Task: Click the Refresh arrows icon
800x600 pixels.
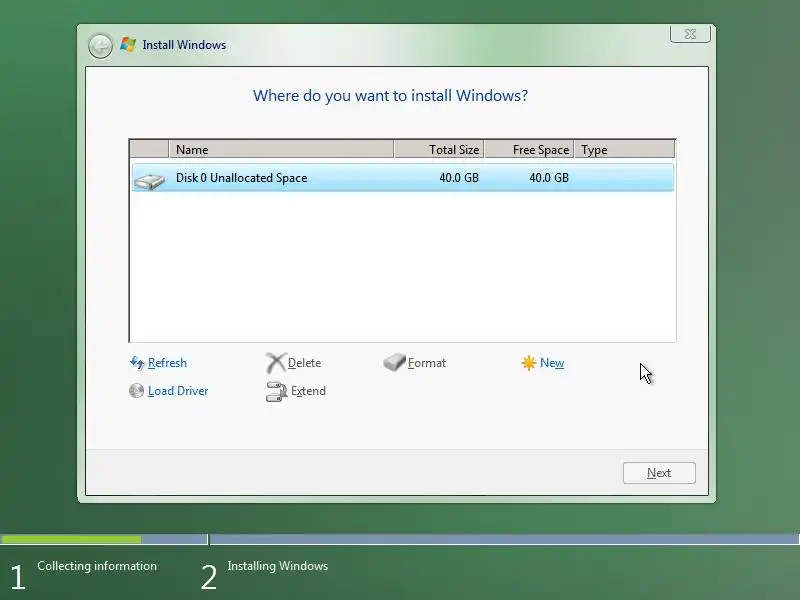Action: [137, 363]
